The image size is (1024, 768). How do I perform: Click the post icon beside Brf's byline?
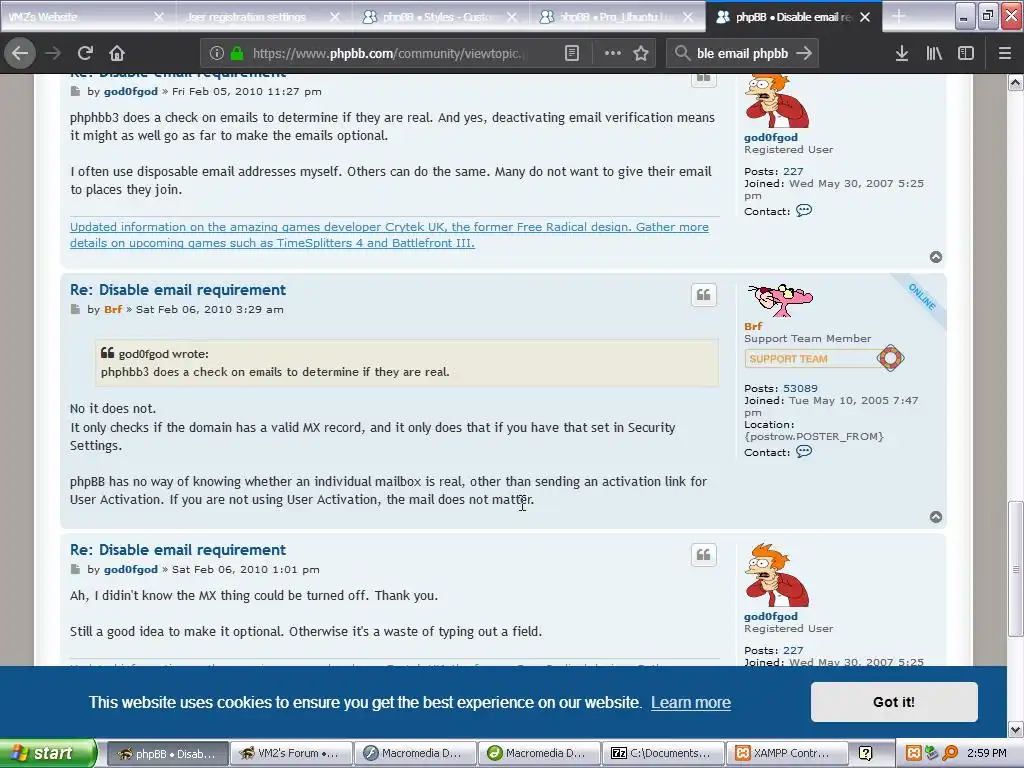pyautogui.click(x=75, y=309)
